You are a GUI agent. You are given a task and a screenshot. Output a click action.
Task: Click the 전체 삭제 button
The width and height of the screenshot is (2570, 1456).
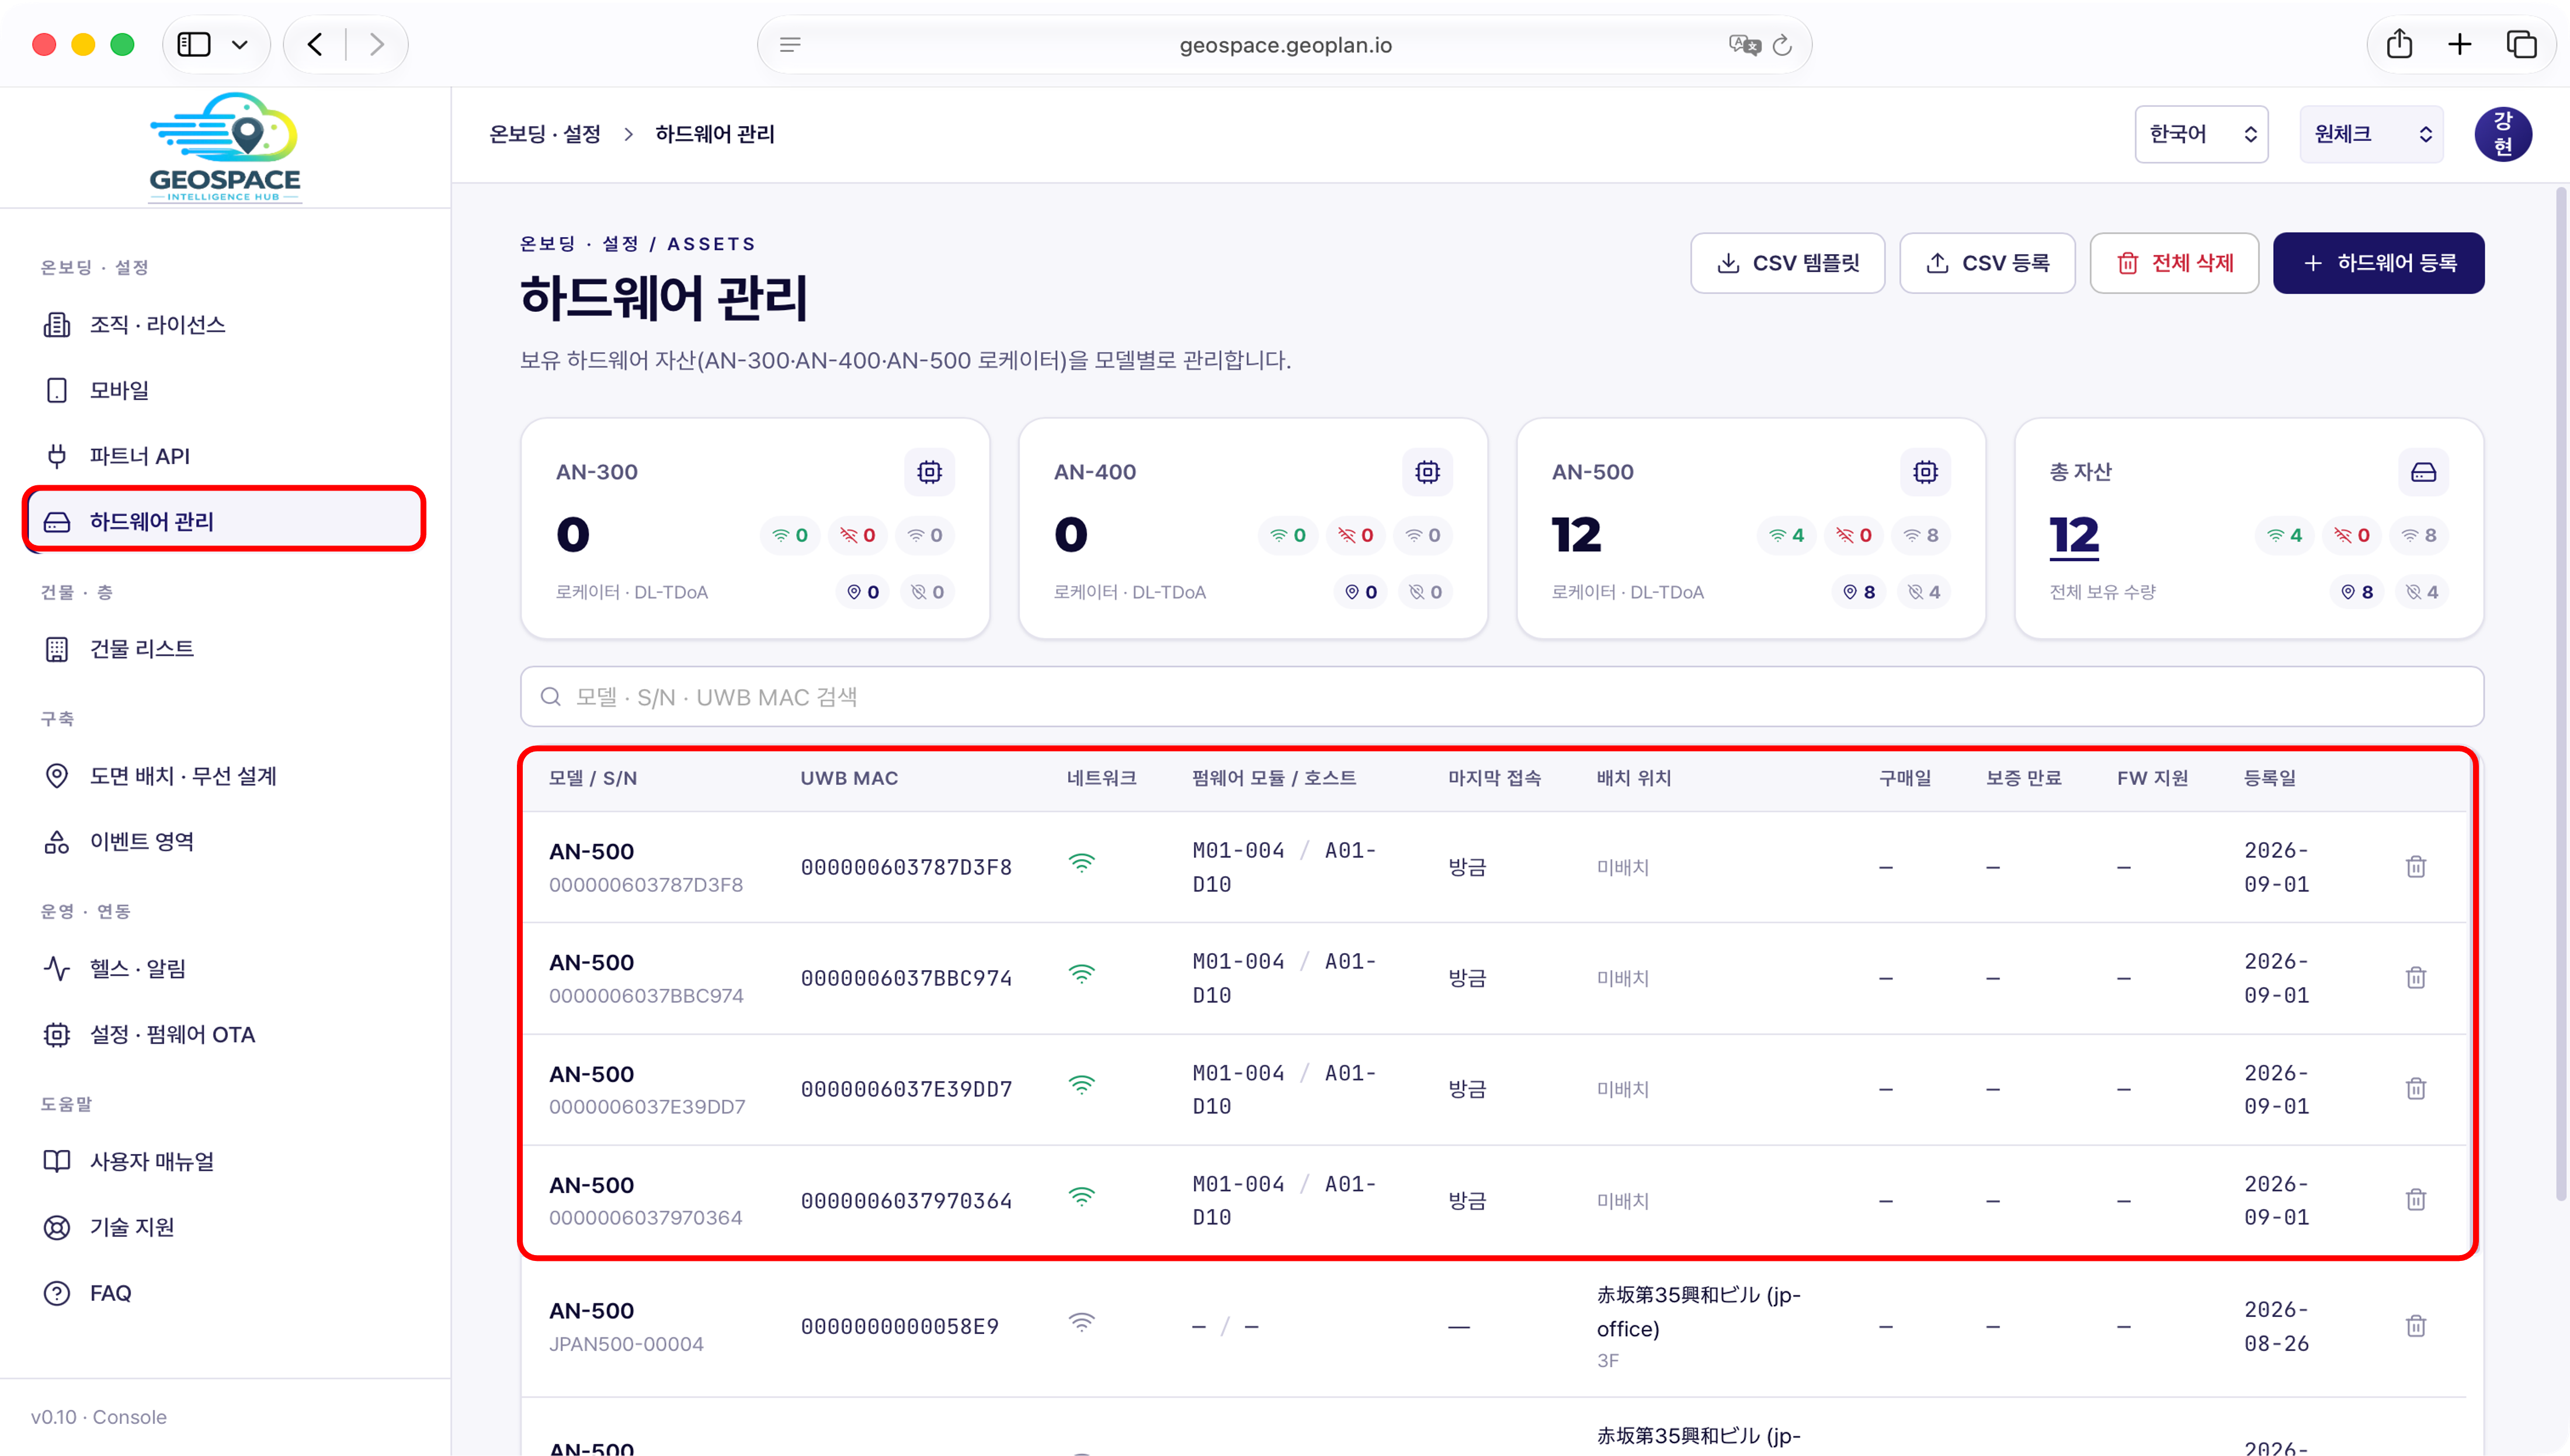pos(2174,263)
